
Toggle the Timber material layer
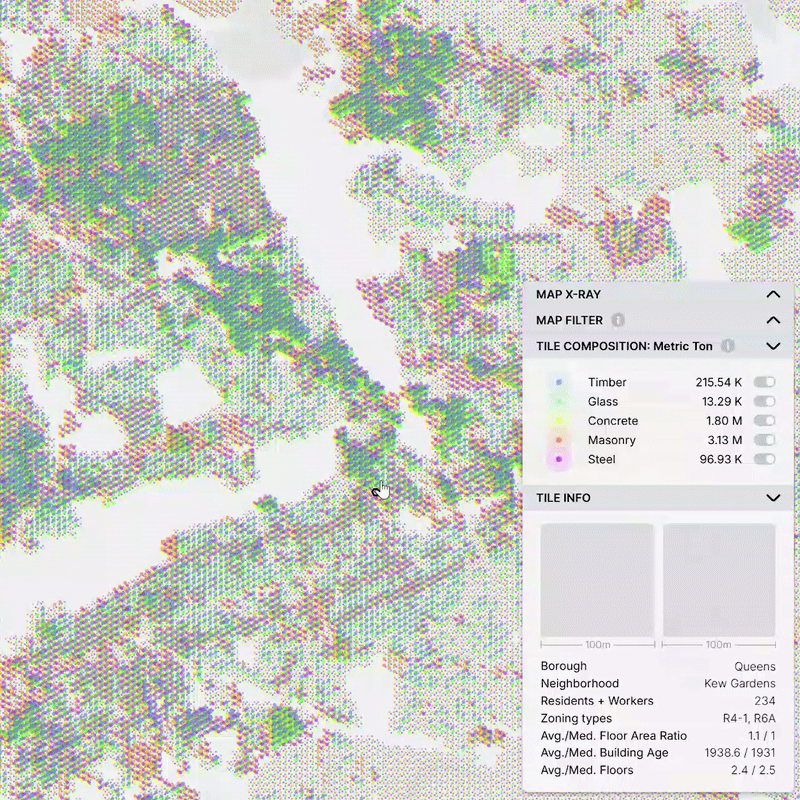pyautogui.click(x=765, y=382)
